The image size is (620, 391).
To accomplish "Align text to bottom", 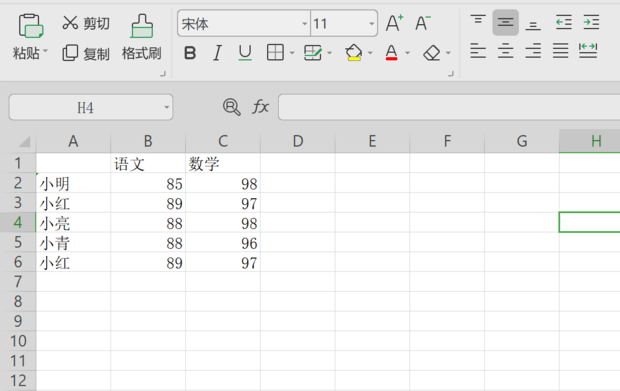I will pyautogui.click(x=533, y=25).
